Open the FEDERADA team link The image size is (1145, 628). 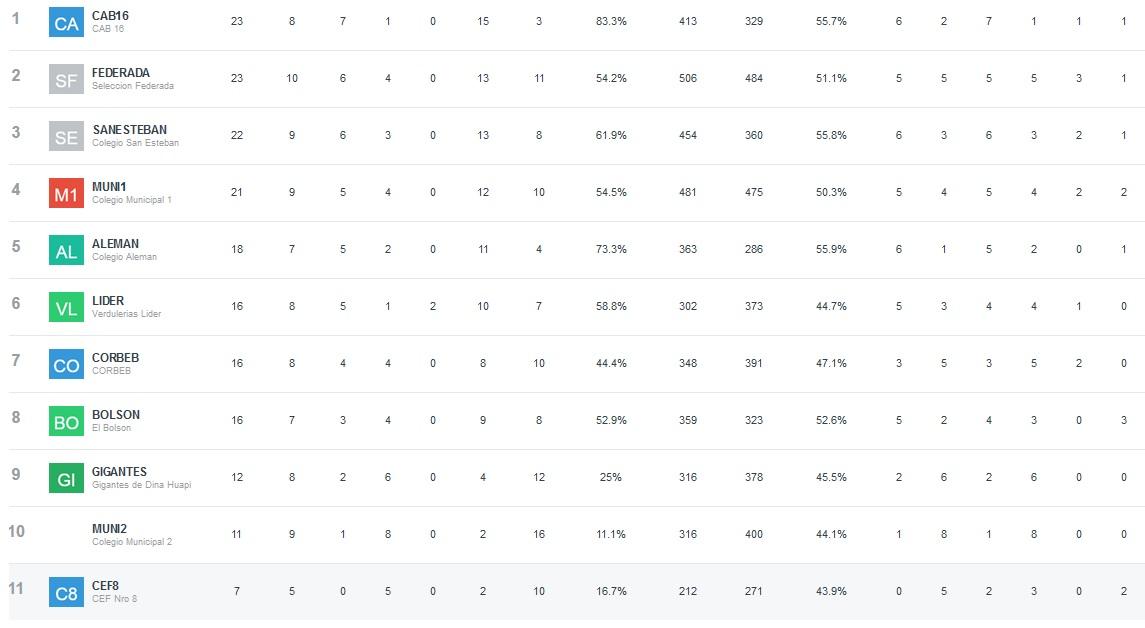tap(121, 73)
